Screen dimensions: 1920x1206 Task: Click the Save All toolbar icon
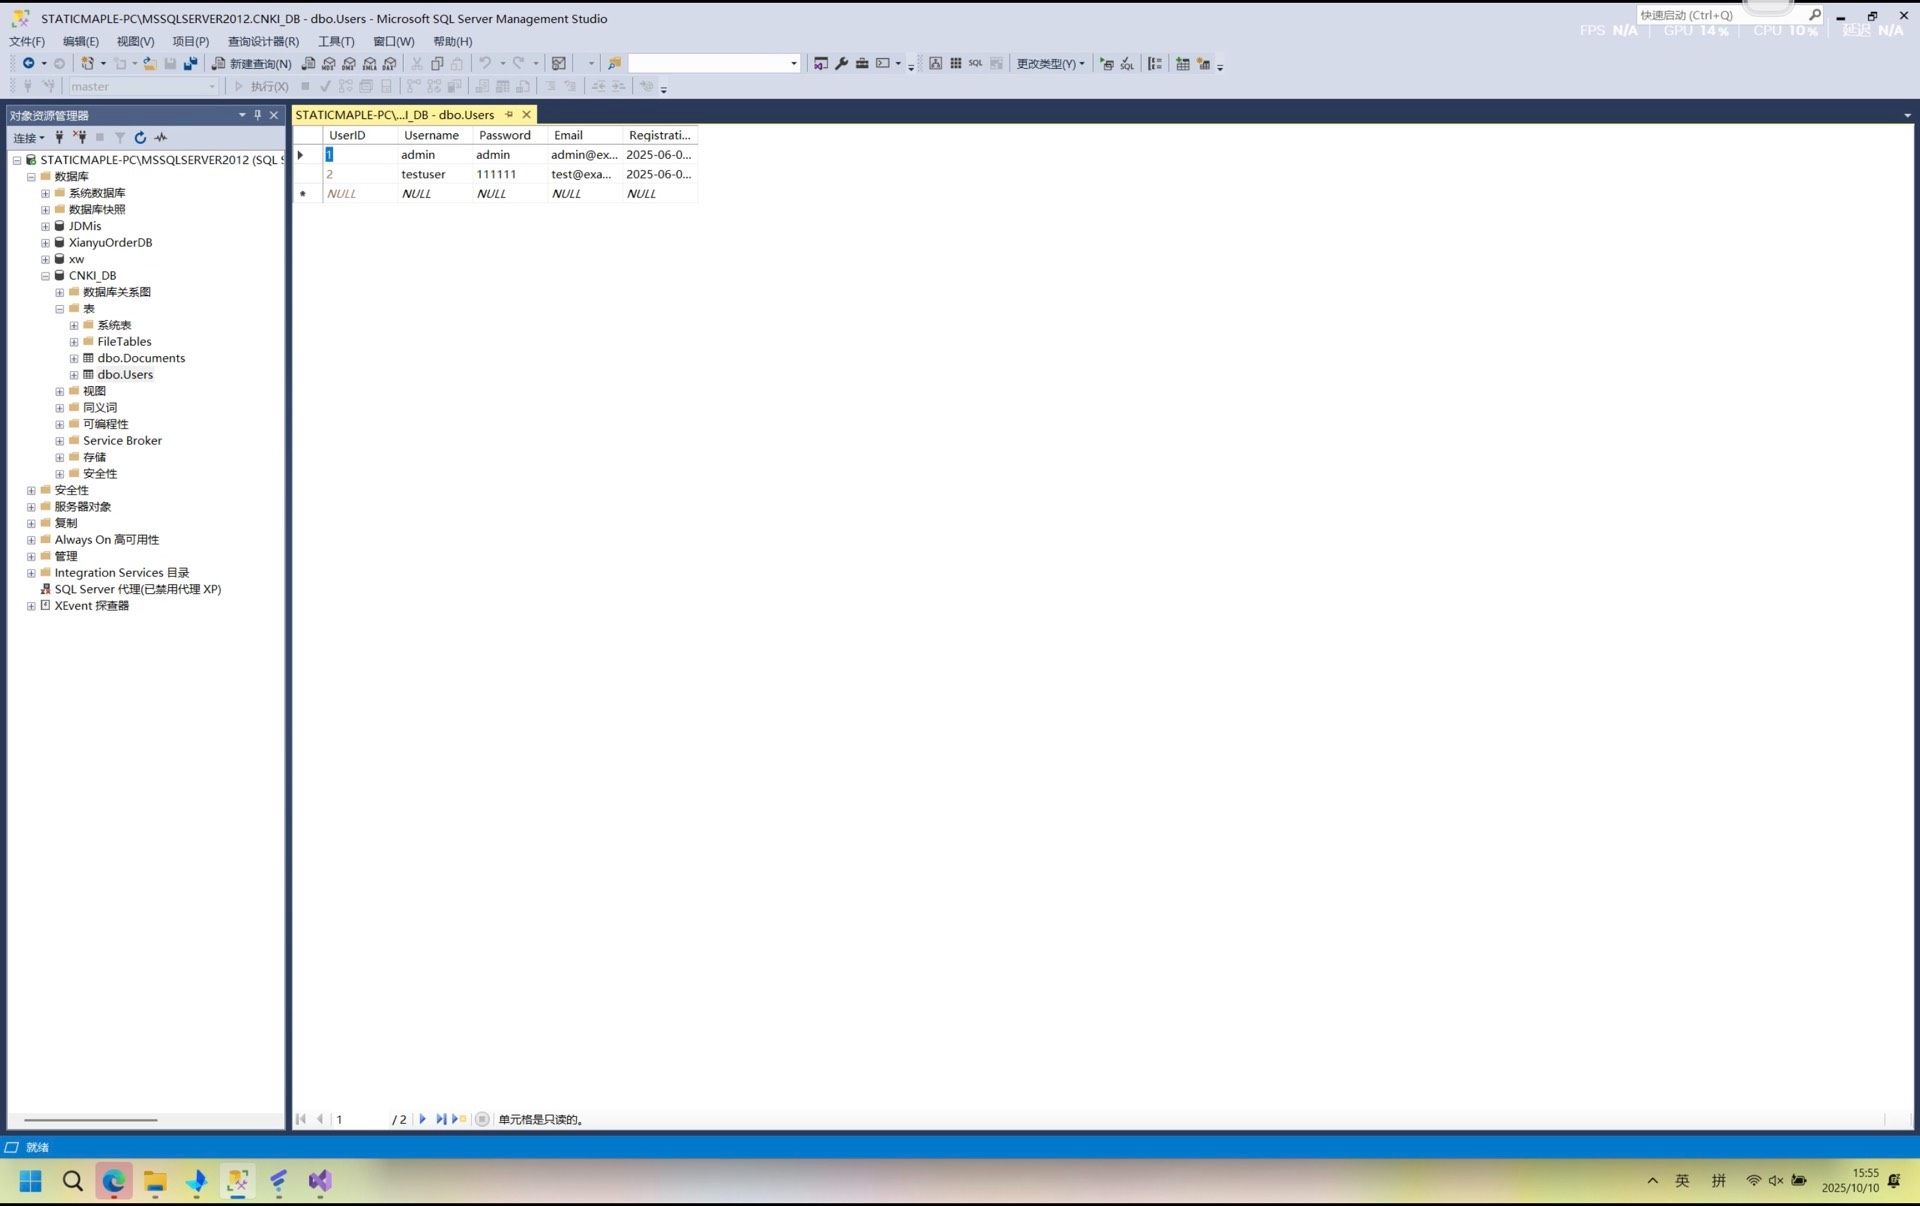tap(190, 63)
